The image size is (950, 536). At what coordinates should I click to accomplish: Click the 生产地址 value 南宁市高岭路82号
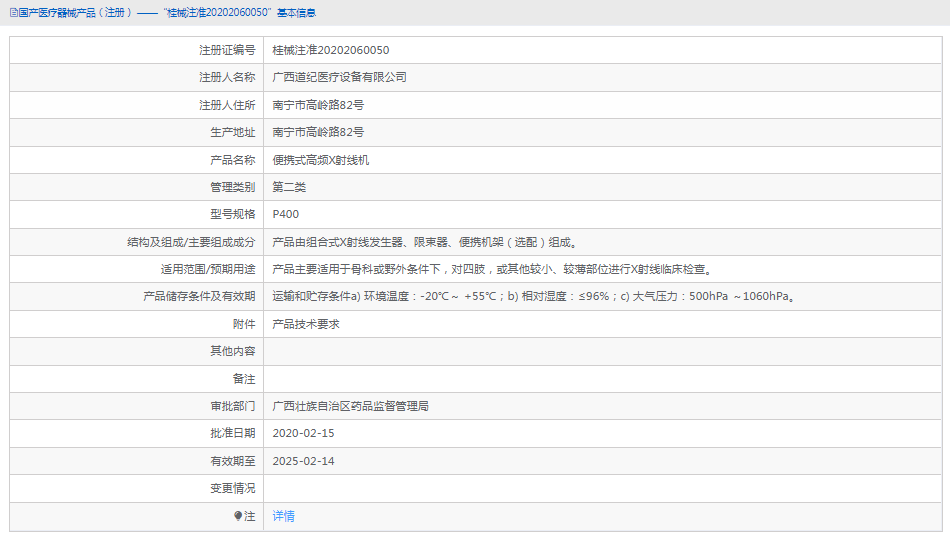click(x=318, y=132)
